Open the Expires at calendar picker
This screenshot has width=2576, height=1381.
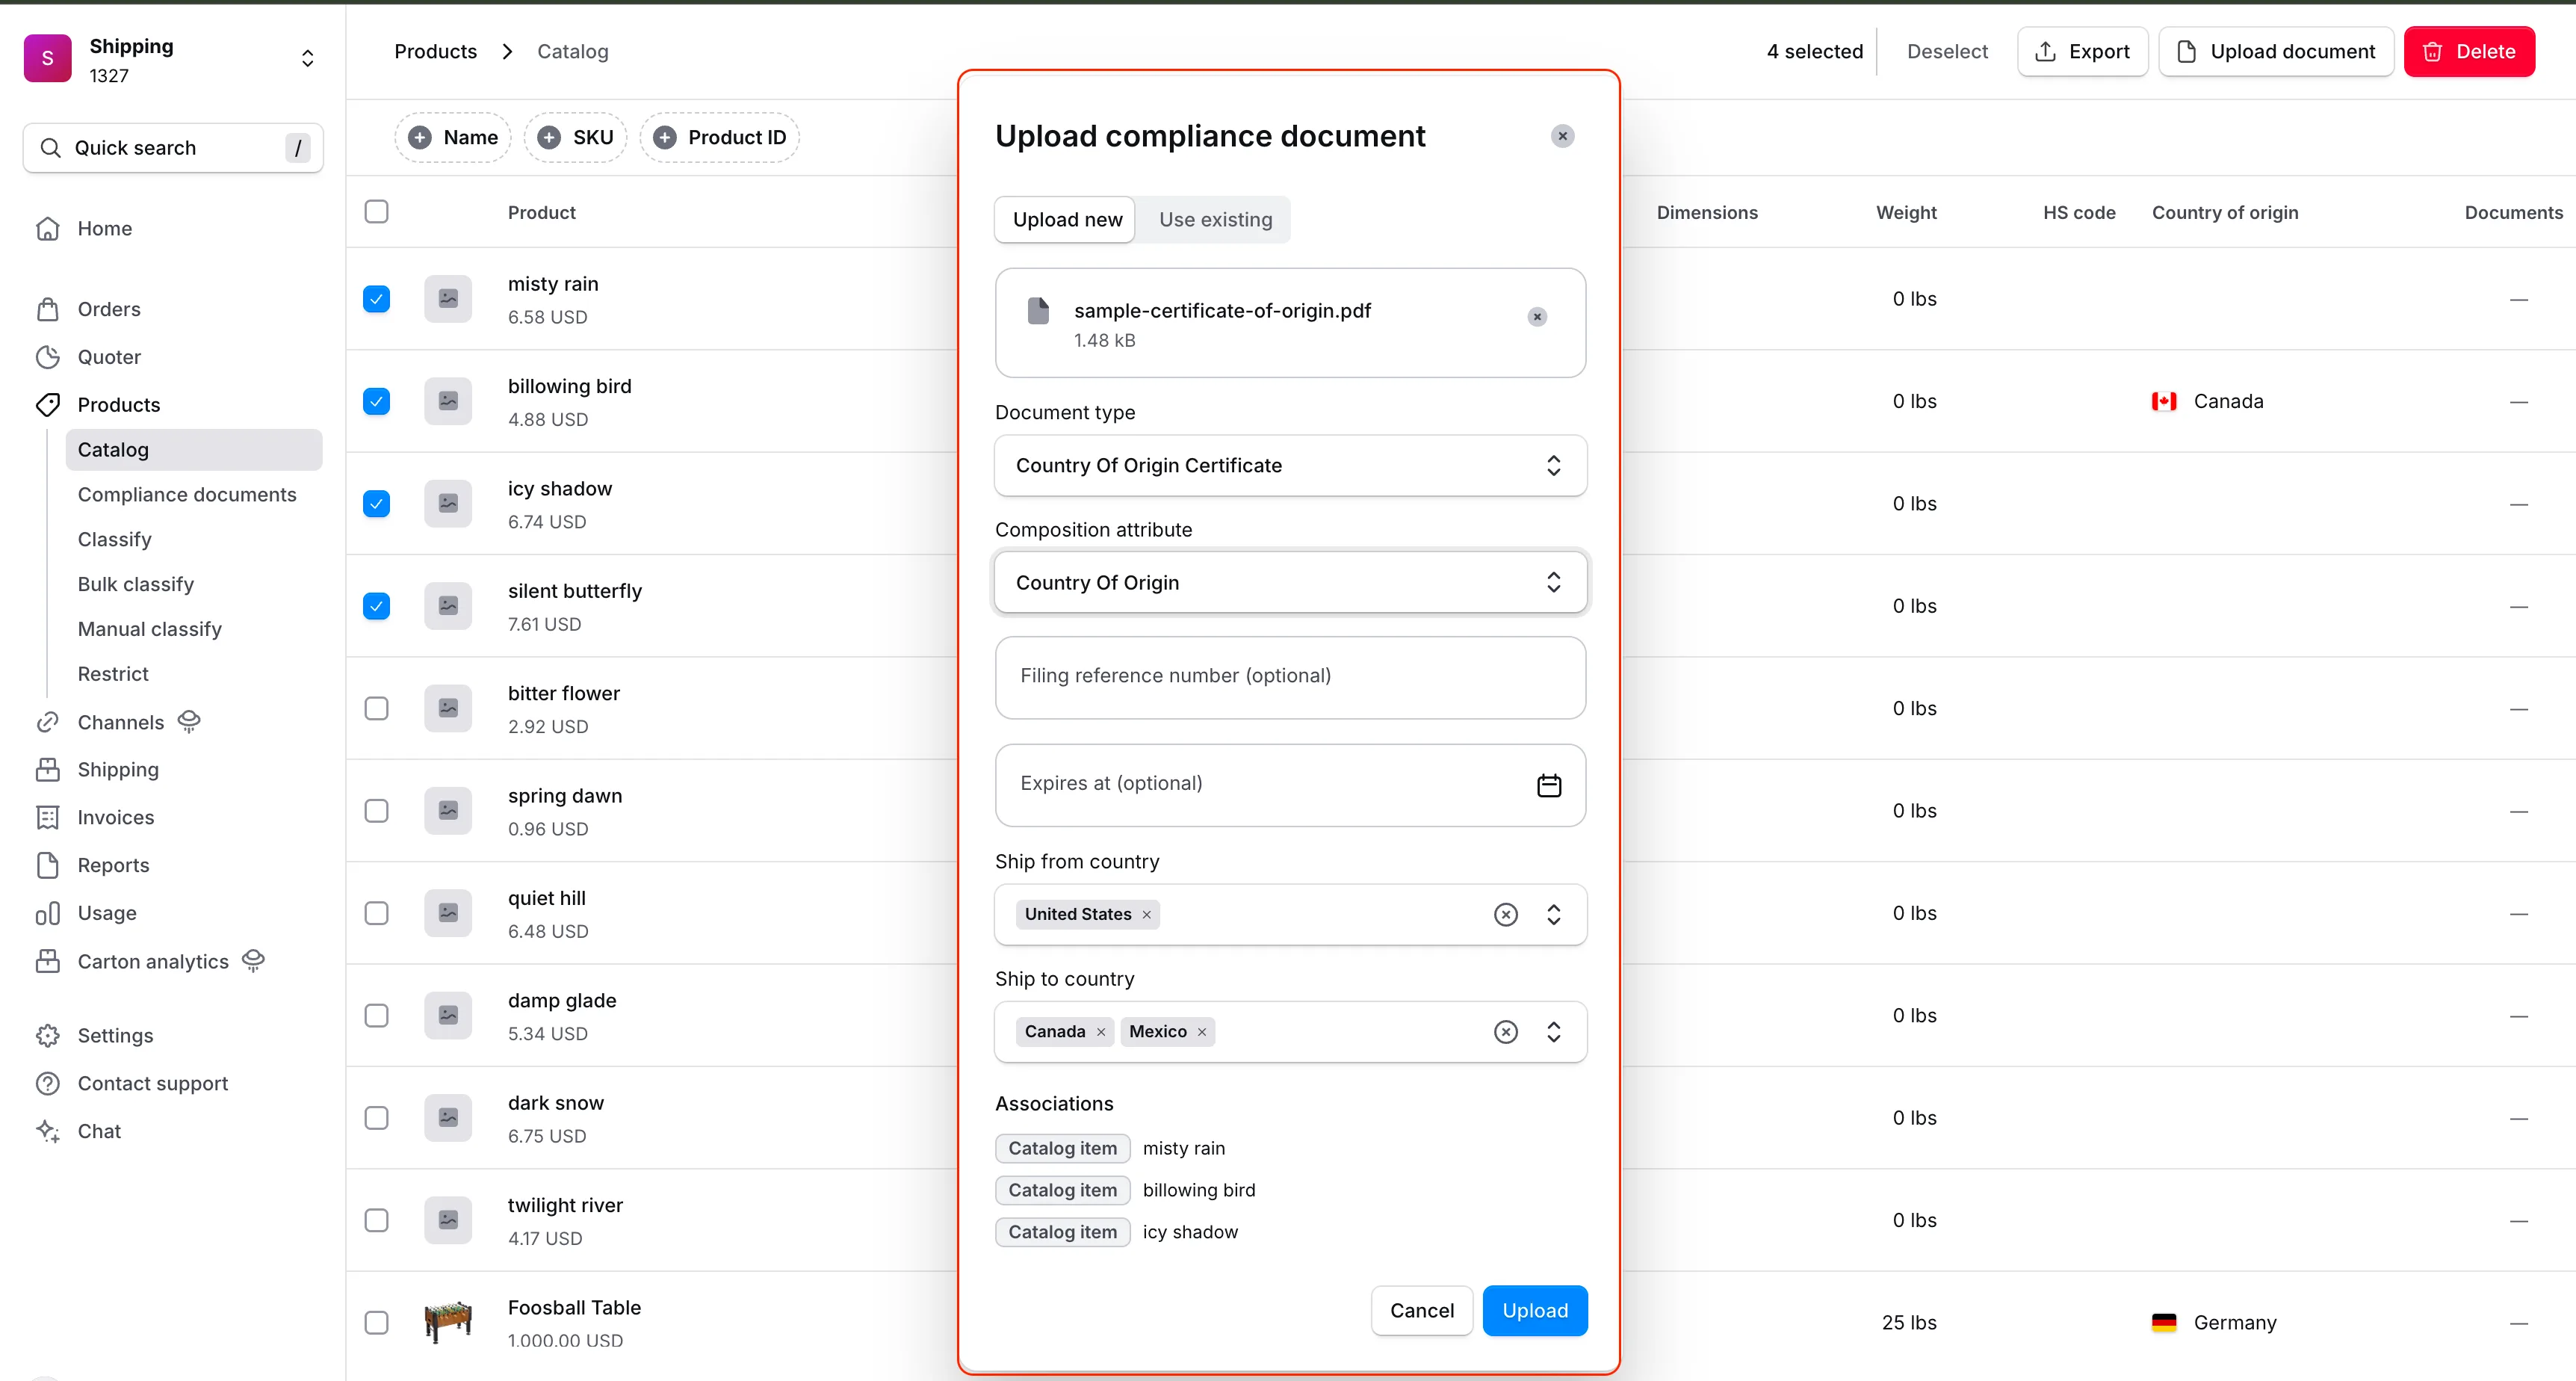click(x=1548, y=785)
